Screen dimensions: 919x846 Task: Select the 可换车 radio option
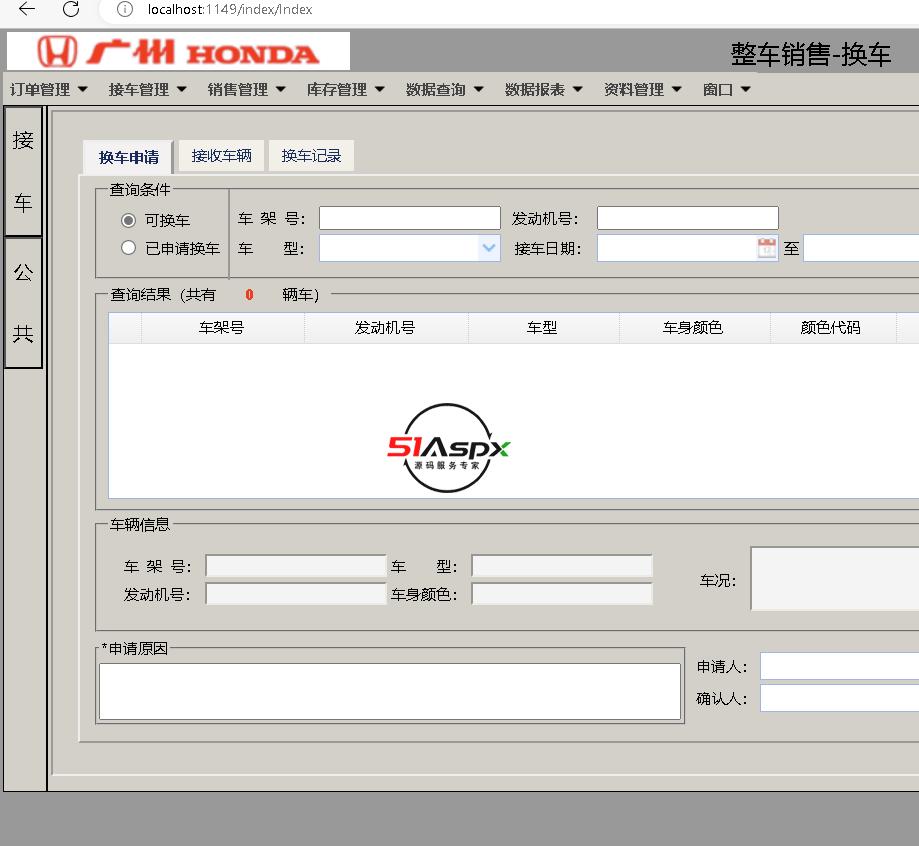click(128, 220)
